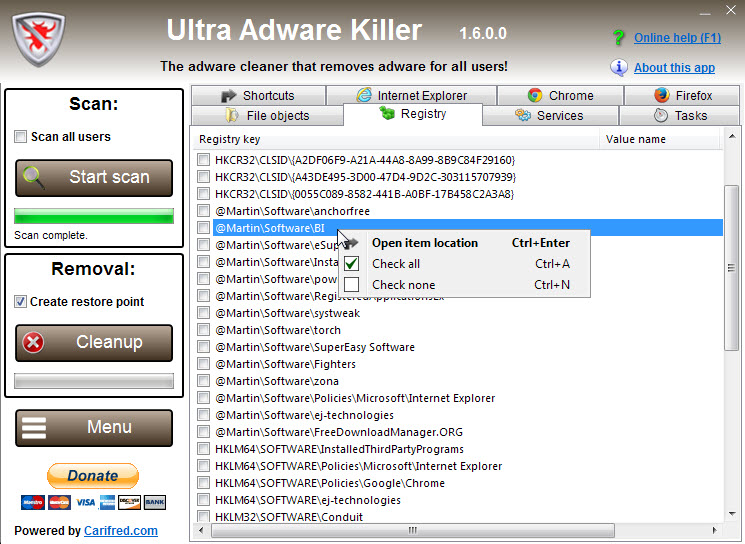
Task: Choose Check none from context menu
Action: 464,285
